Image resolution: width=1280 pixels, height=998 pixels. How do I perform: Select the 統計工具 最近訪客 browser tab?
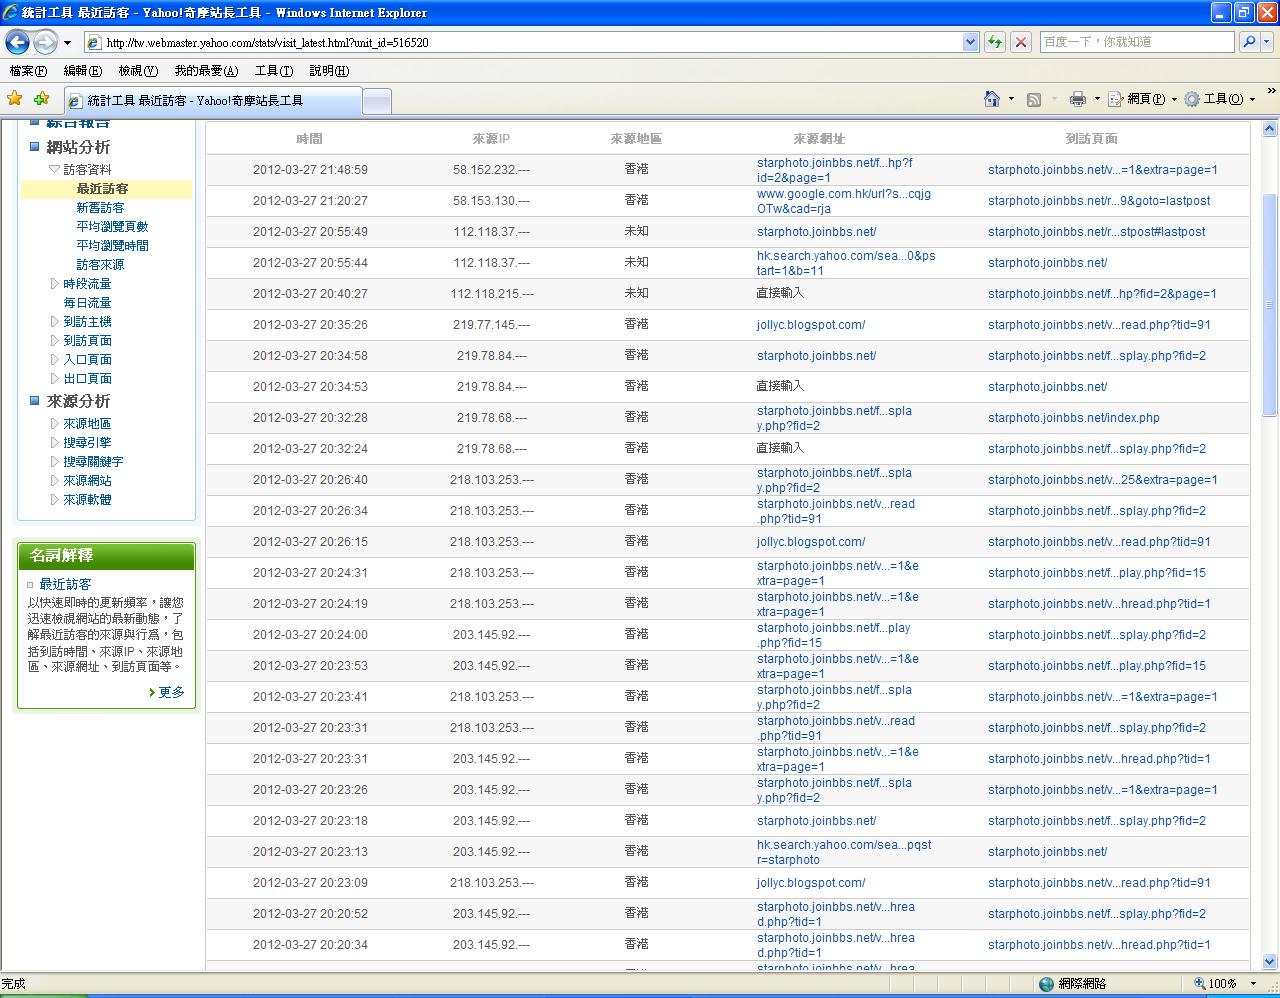click(x=212, y=101)
